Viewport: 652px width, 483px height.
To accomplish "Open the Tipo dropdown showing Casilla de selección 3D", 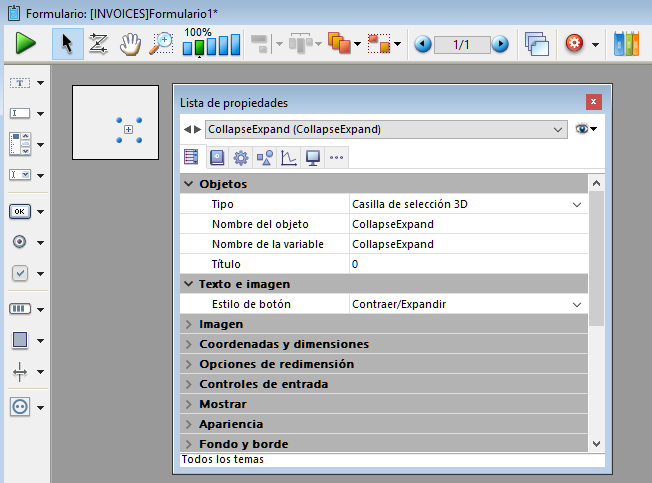I will [576, 204].
